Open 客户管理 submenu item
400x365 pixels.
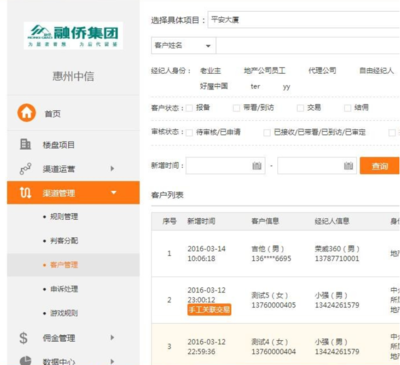(x=64, y=265)
